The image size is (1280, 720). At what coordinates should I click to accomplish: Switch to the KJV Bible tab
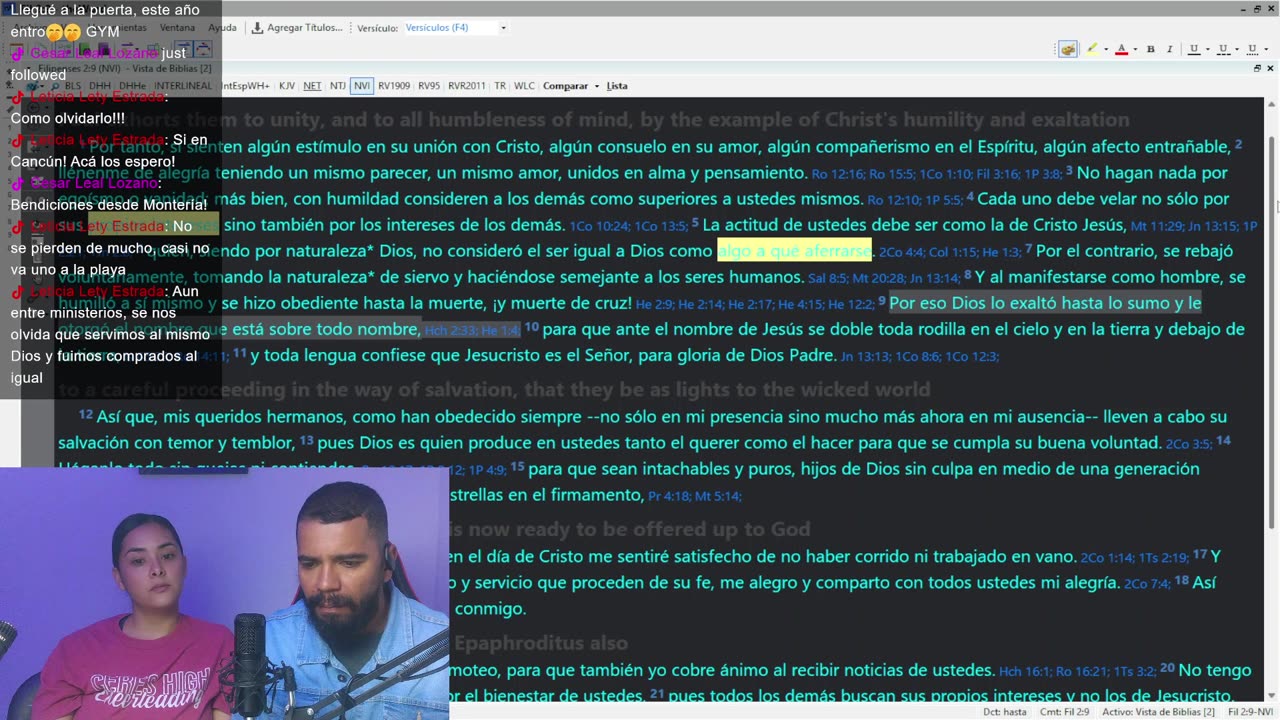pos(287,86)
